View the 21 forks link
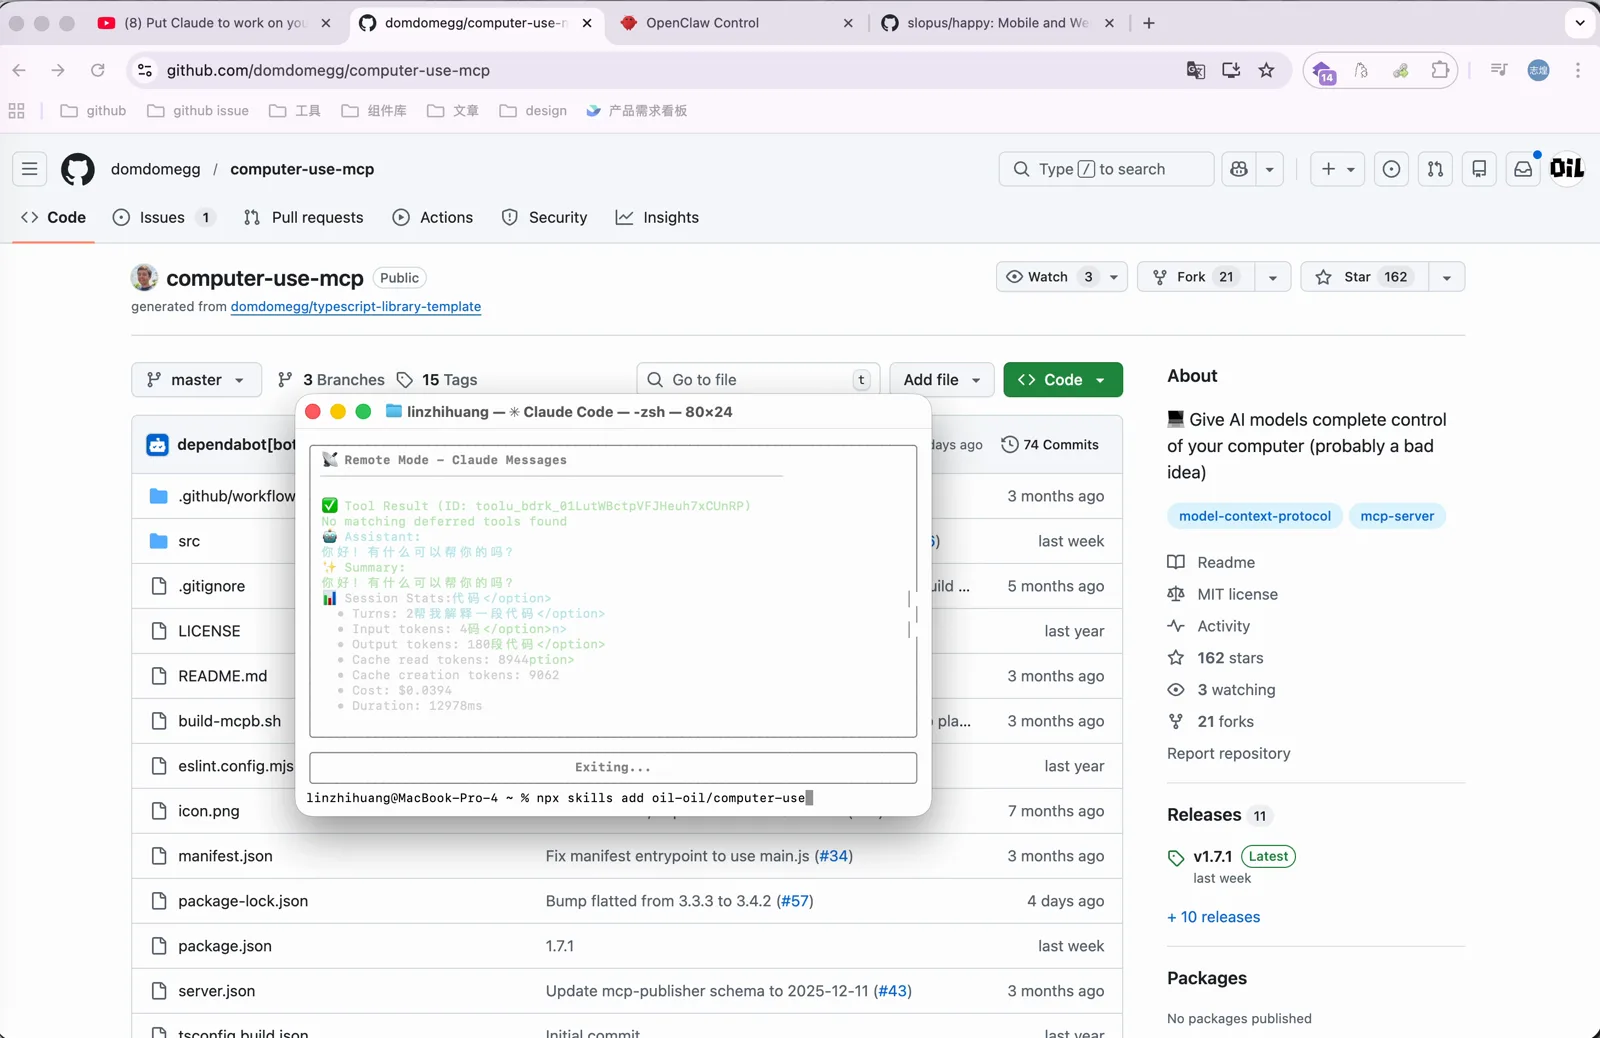 tap(1211, 722)
